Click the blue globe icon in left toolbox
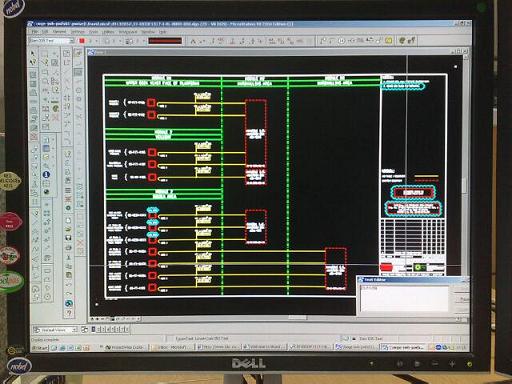Image resolution: width=512 pixels, height=384 pixels. [69, 304]
